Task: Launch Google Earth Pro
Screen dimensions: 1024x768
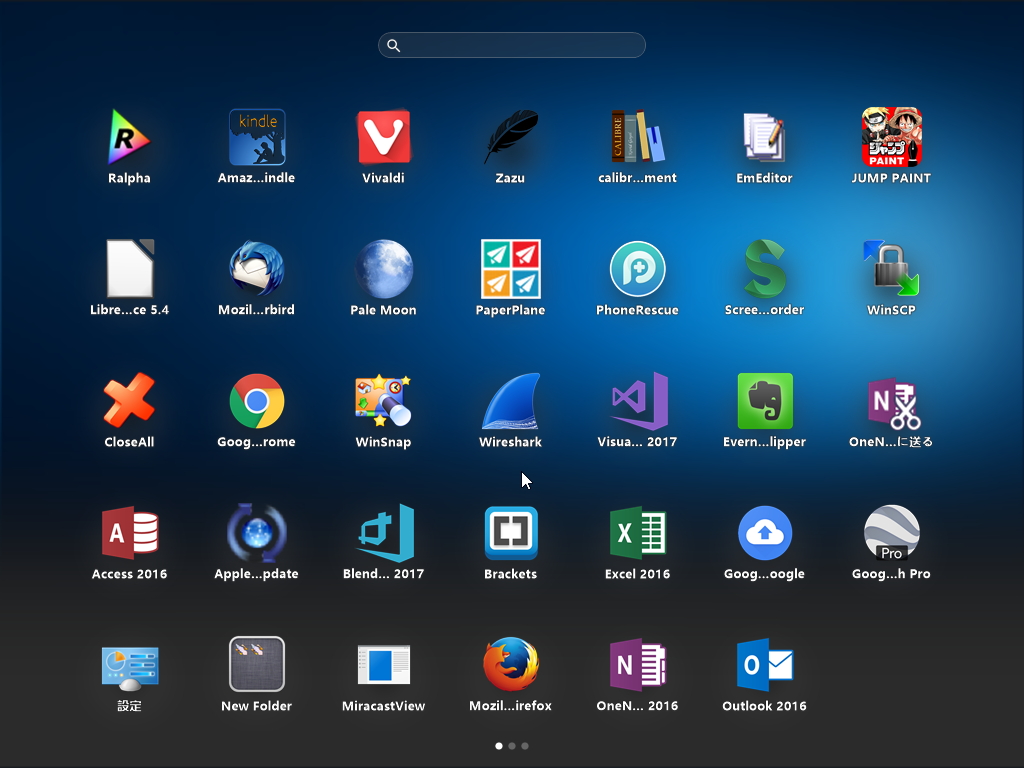Action: click(x=891, y=532)
